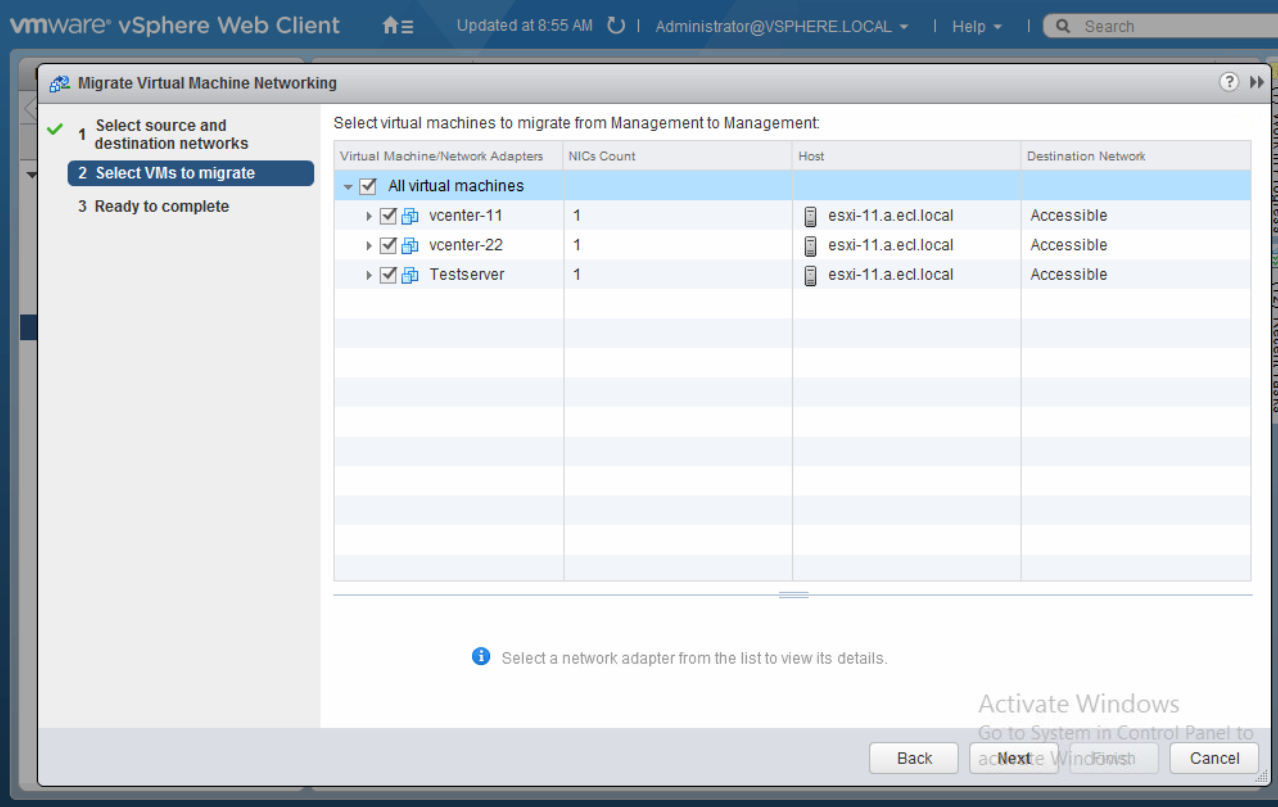This screenshot has height=807, width=1278.
Task: Click the horizontal splitter handle below the table
Action: (x=793, y=595)
